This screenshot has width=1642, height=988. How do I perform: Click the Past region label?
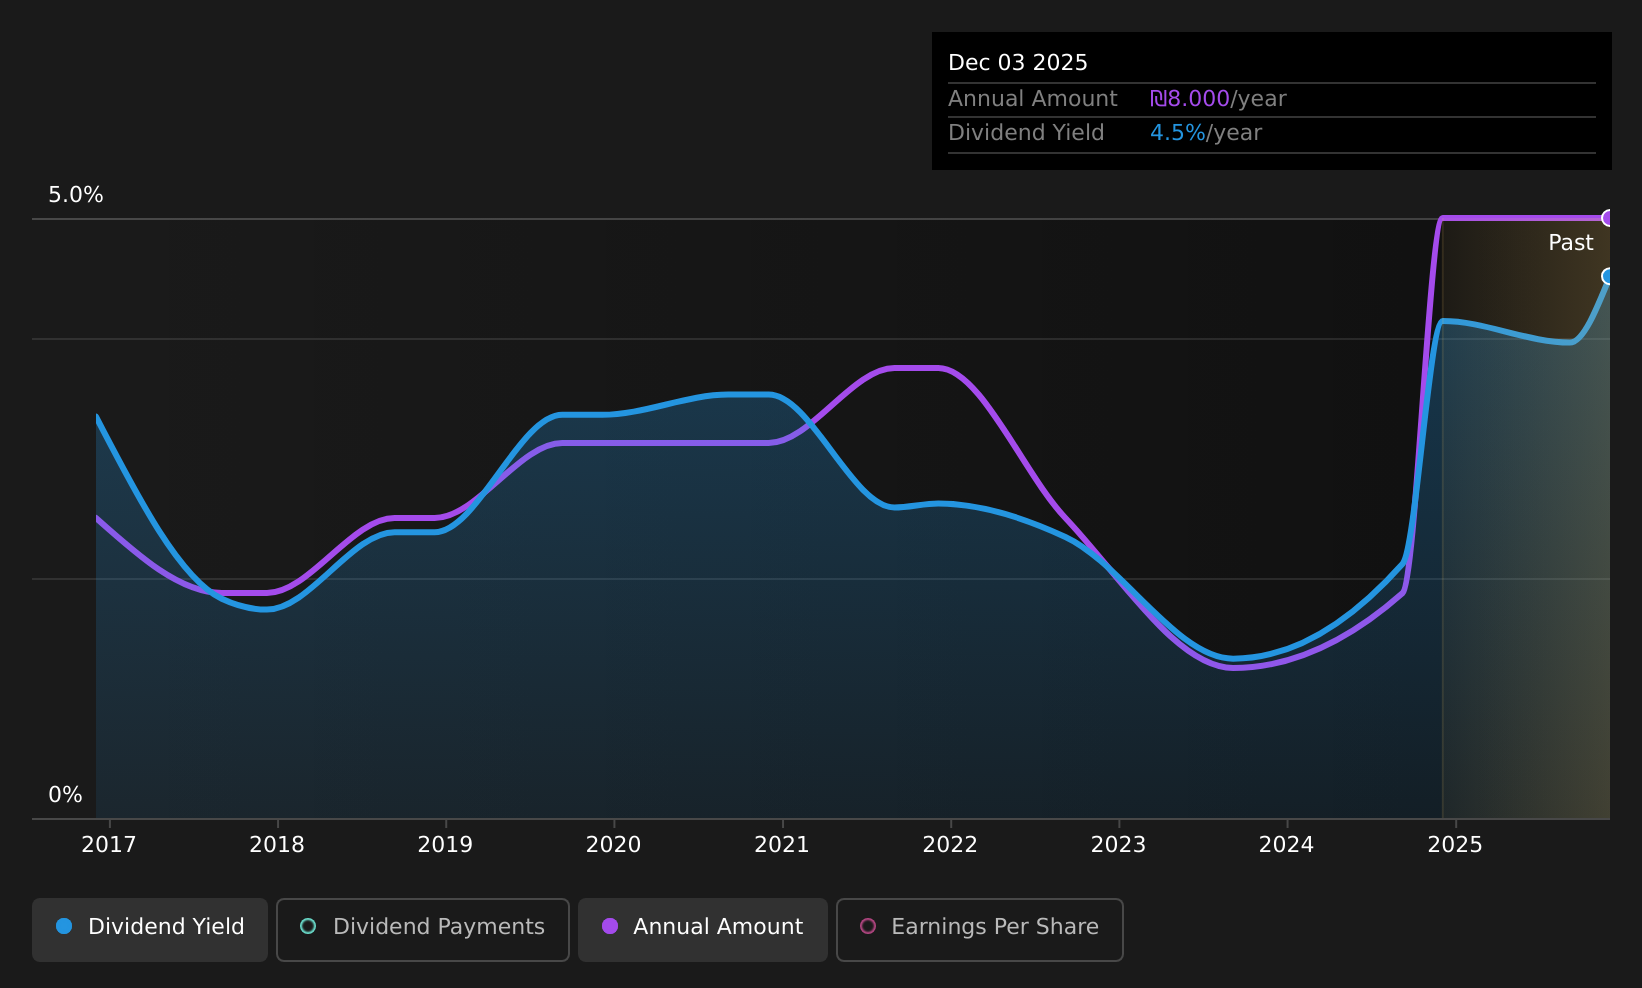1570,243
